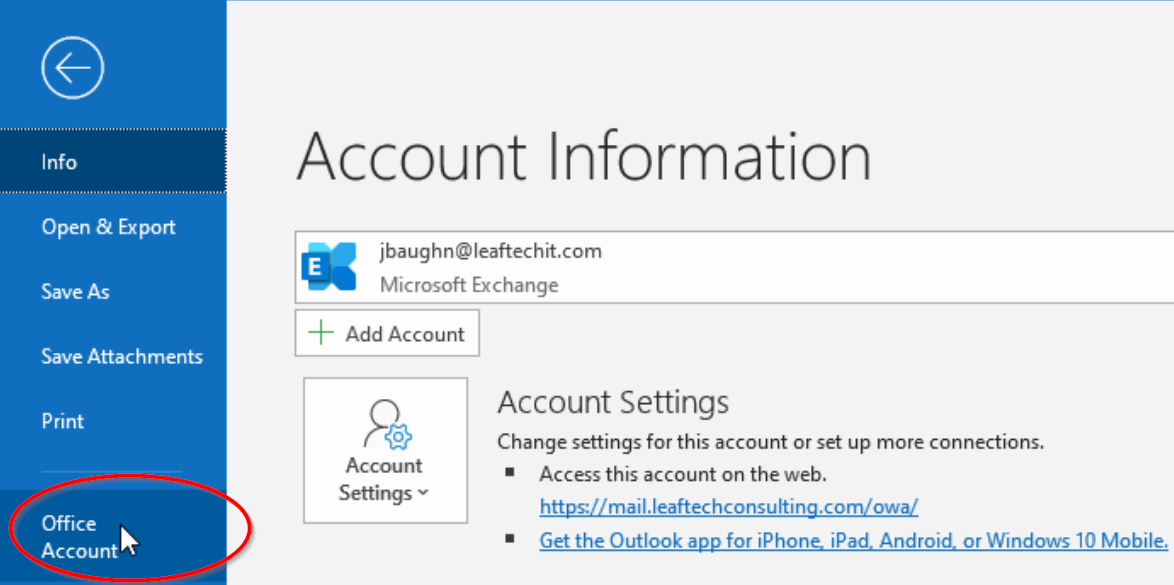Open the Open & Export menu
Viewport: 1174px width, 585px height.
(113, 227)
